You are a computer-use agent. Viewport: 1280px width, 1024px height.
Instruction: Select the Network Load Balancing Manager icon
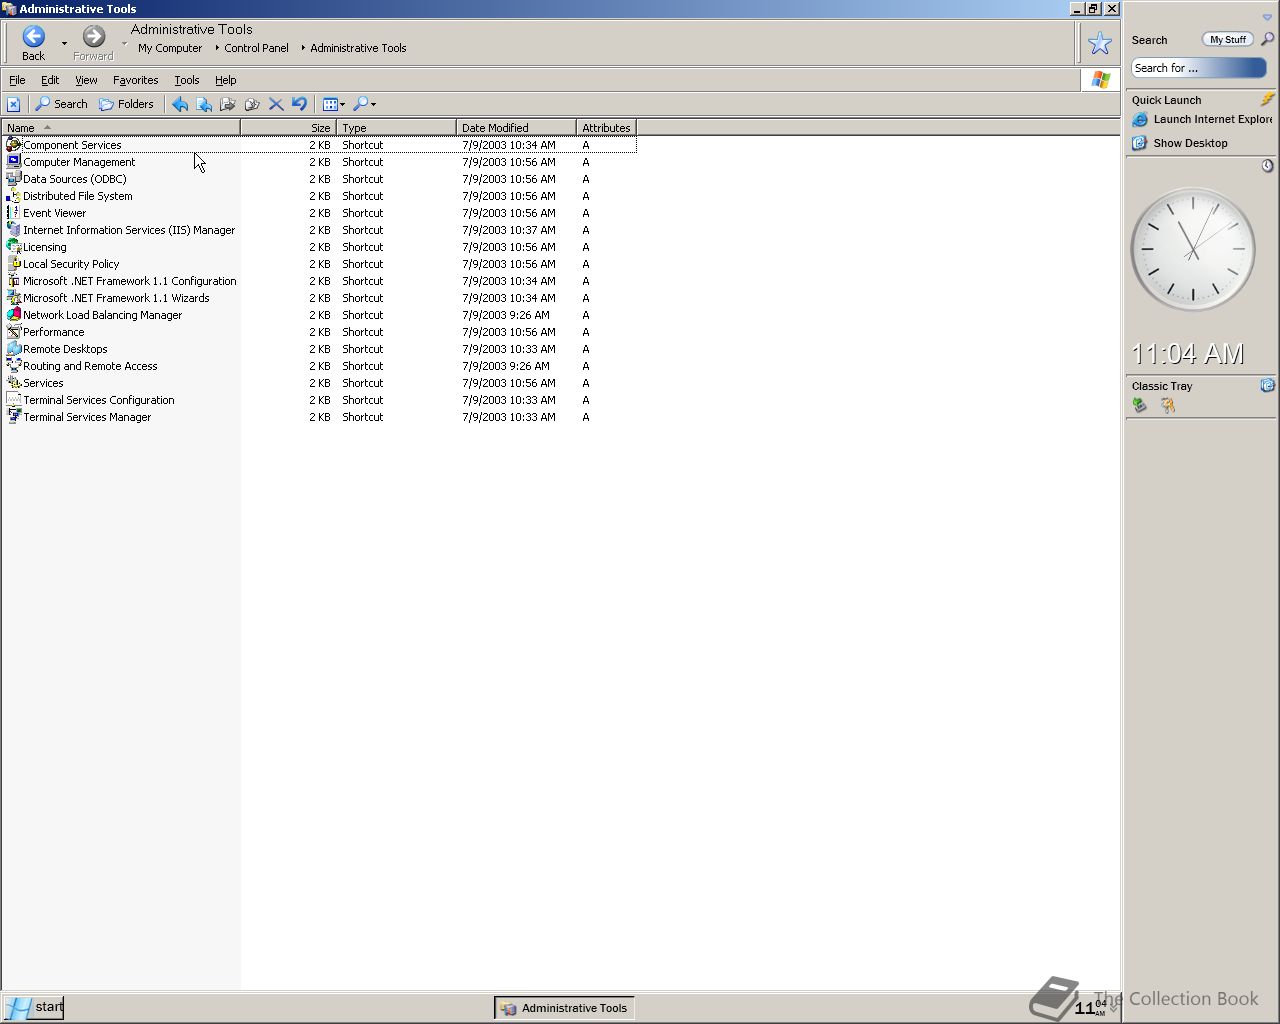[x=13, y=315]
